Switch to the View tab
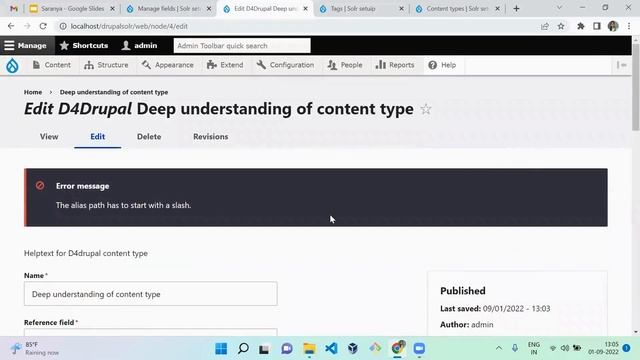Screen dimensions: 640x360 [x=49, y=137]
